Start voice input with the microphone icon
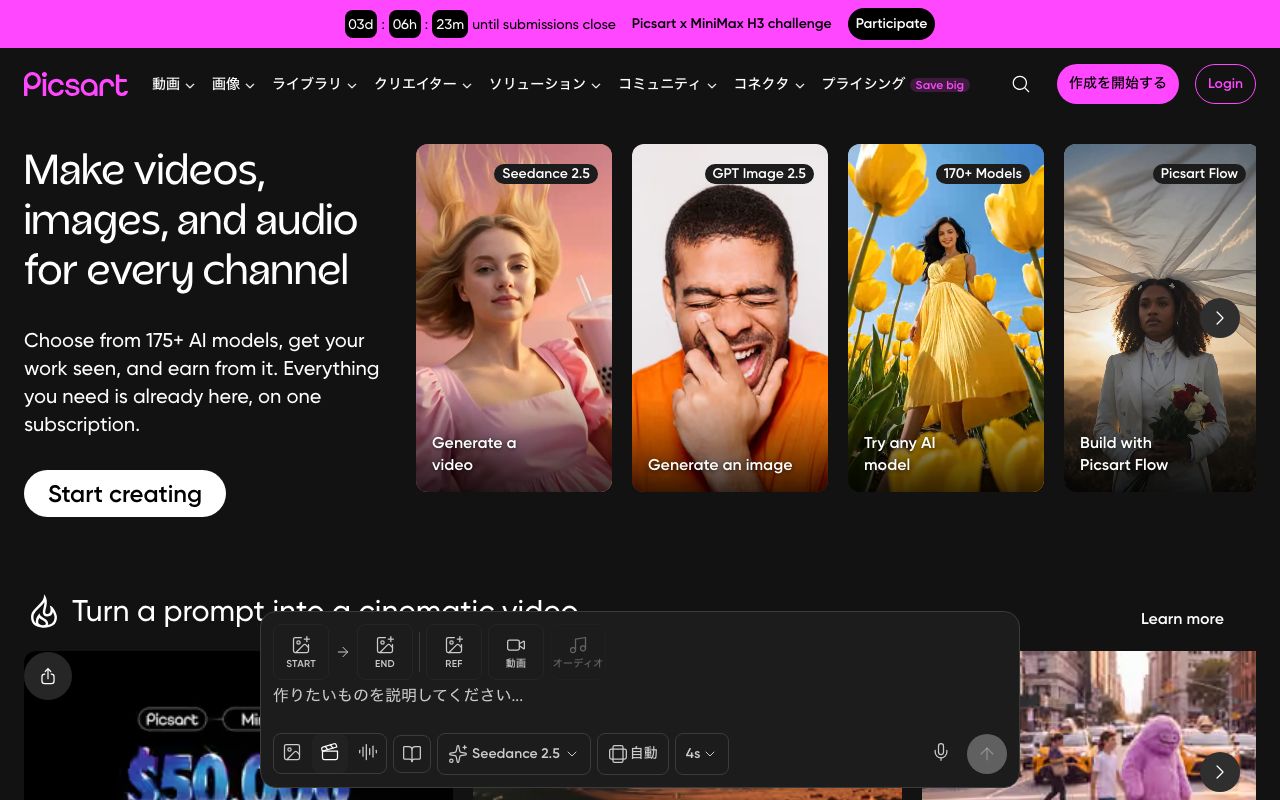The height and width of the screenshot is (800, 1280). pyautogui.click(x=941, y=753)
